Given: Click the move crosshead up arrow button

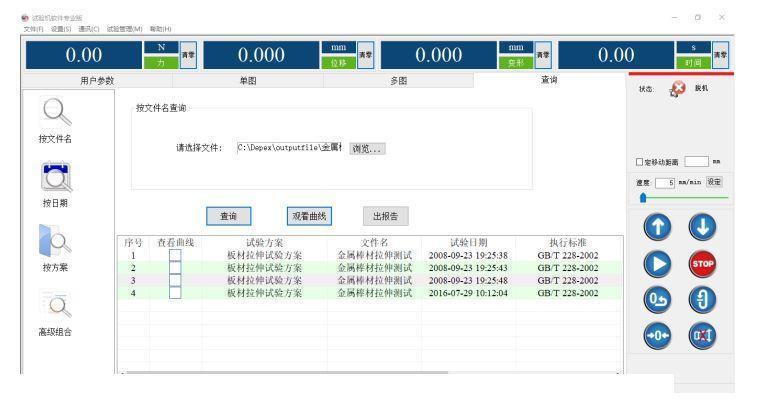Looking at the screenshot, I should [x=657, y=227].
